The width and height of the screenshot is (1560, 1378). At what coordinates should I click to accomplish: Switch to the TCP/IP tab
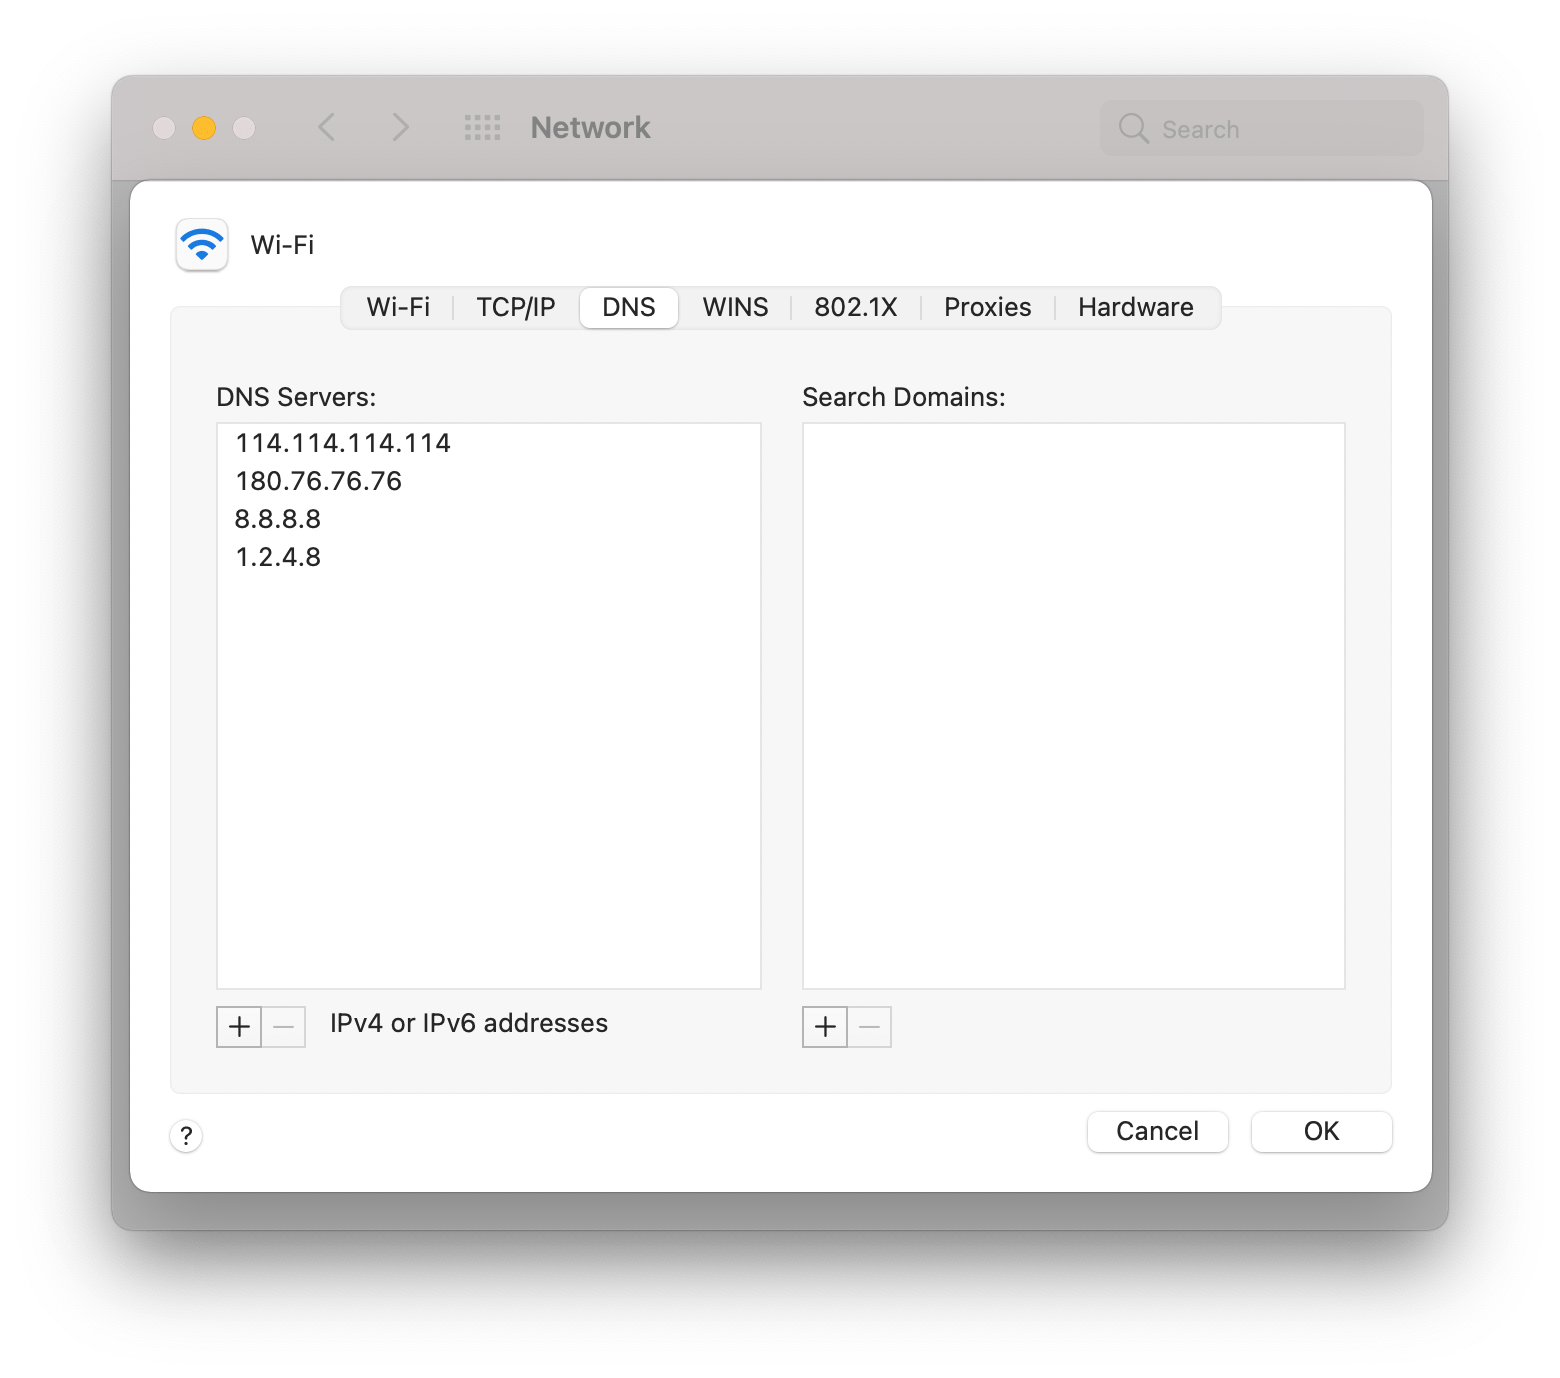(516, 307)
